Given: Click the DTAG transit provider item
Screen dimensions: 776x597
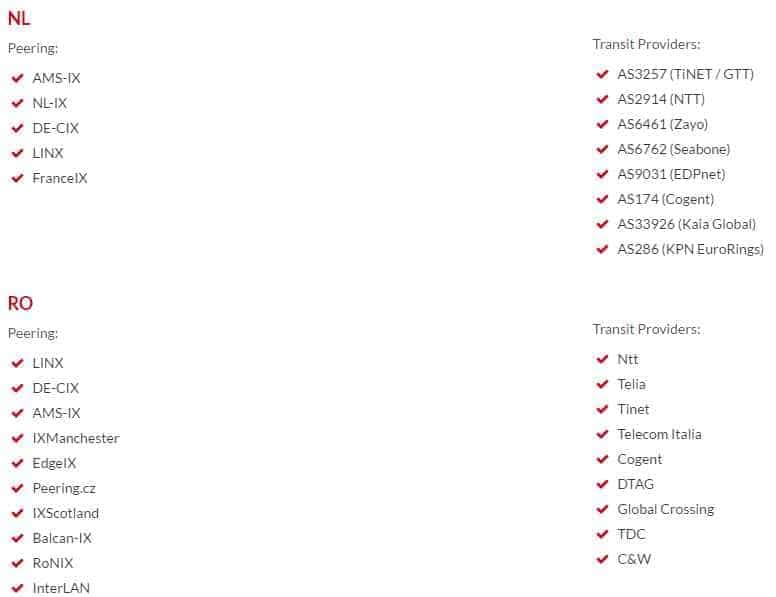Looking at the screenshot, I should coord(635,484).
